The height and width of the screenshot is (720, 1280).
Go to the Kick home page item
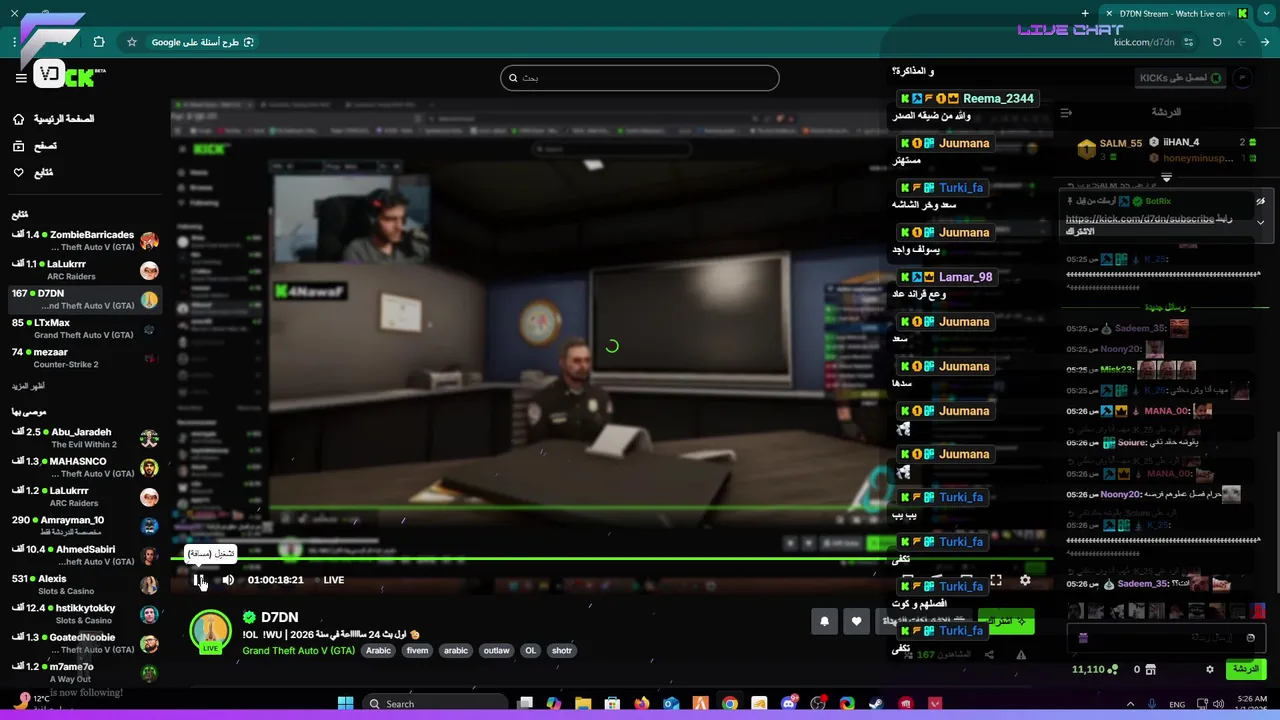pyautogui.click(x=54, y=119)
